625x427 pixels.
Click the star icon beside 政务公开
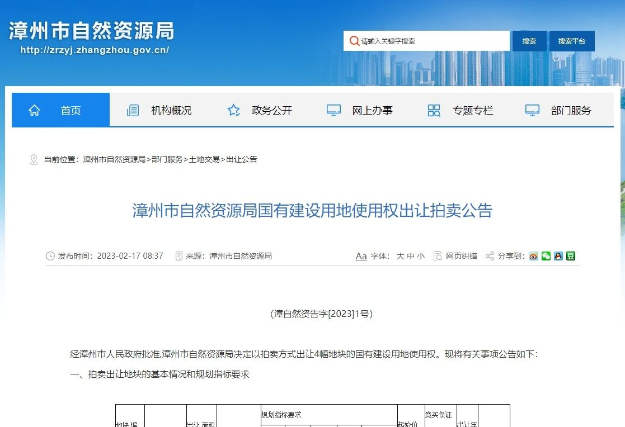click(x=233, y=110)
